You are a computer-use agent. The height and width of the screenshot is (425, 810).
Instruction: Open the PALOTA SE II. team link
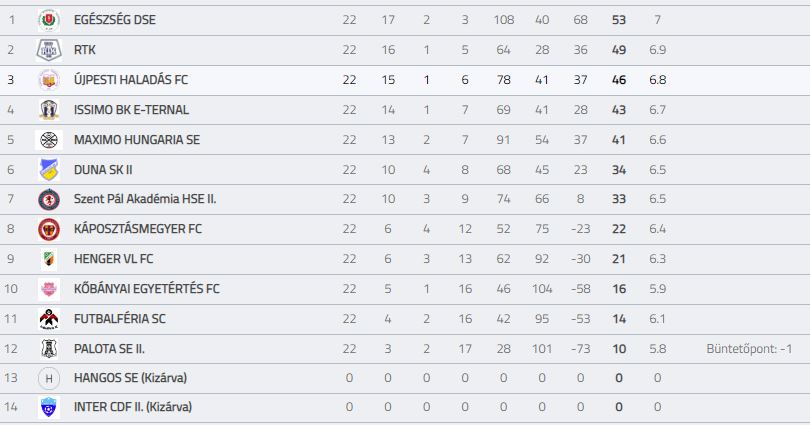click(110, 349)
